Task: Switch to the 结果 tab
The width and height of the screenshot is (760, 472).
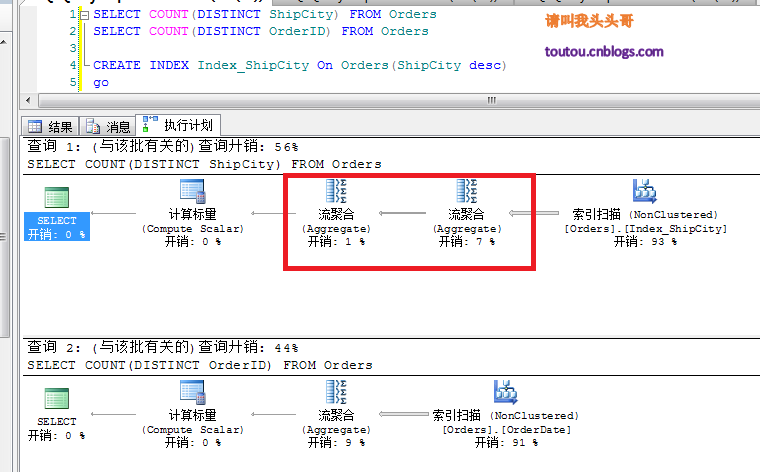Action: pos(51,127)
